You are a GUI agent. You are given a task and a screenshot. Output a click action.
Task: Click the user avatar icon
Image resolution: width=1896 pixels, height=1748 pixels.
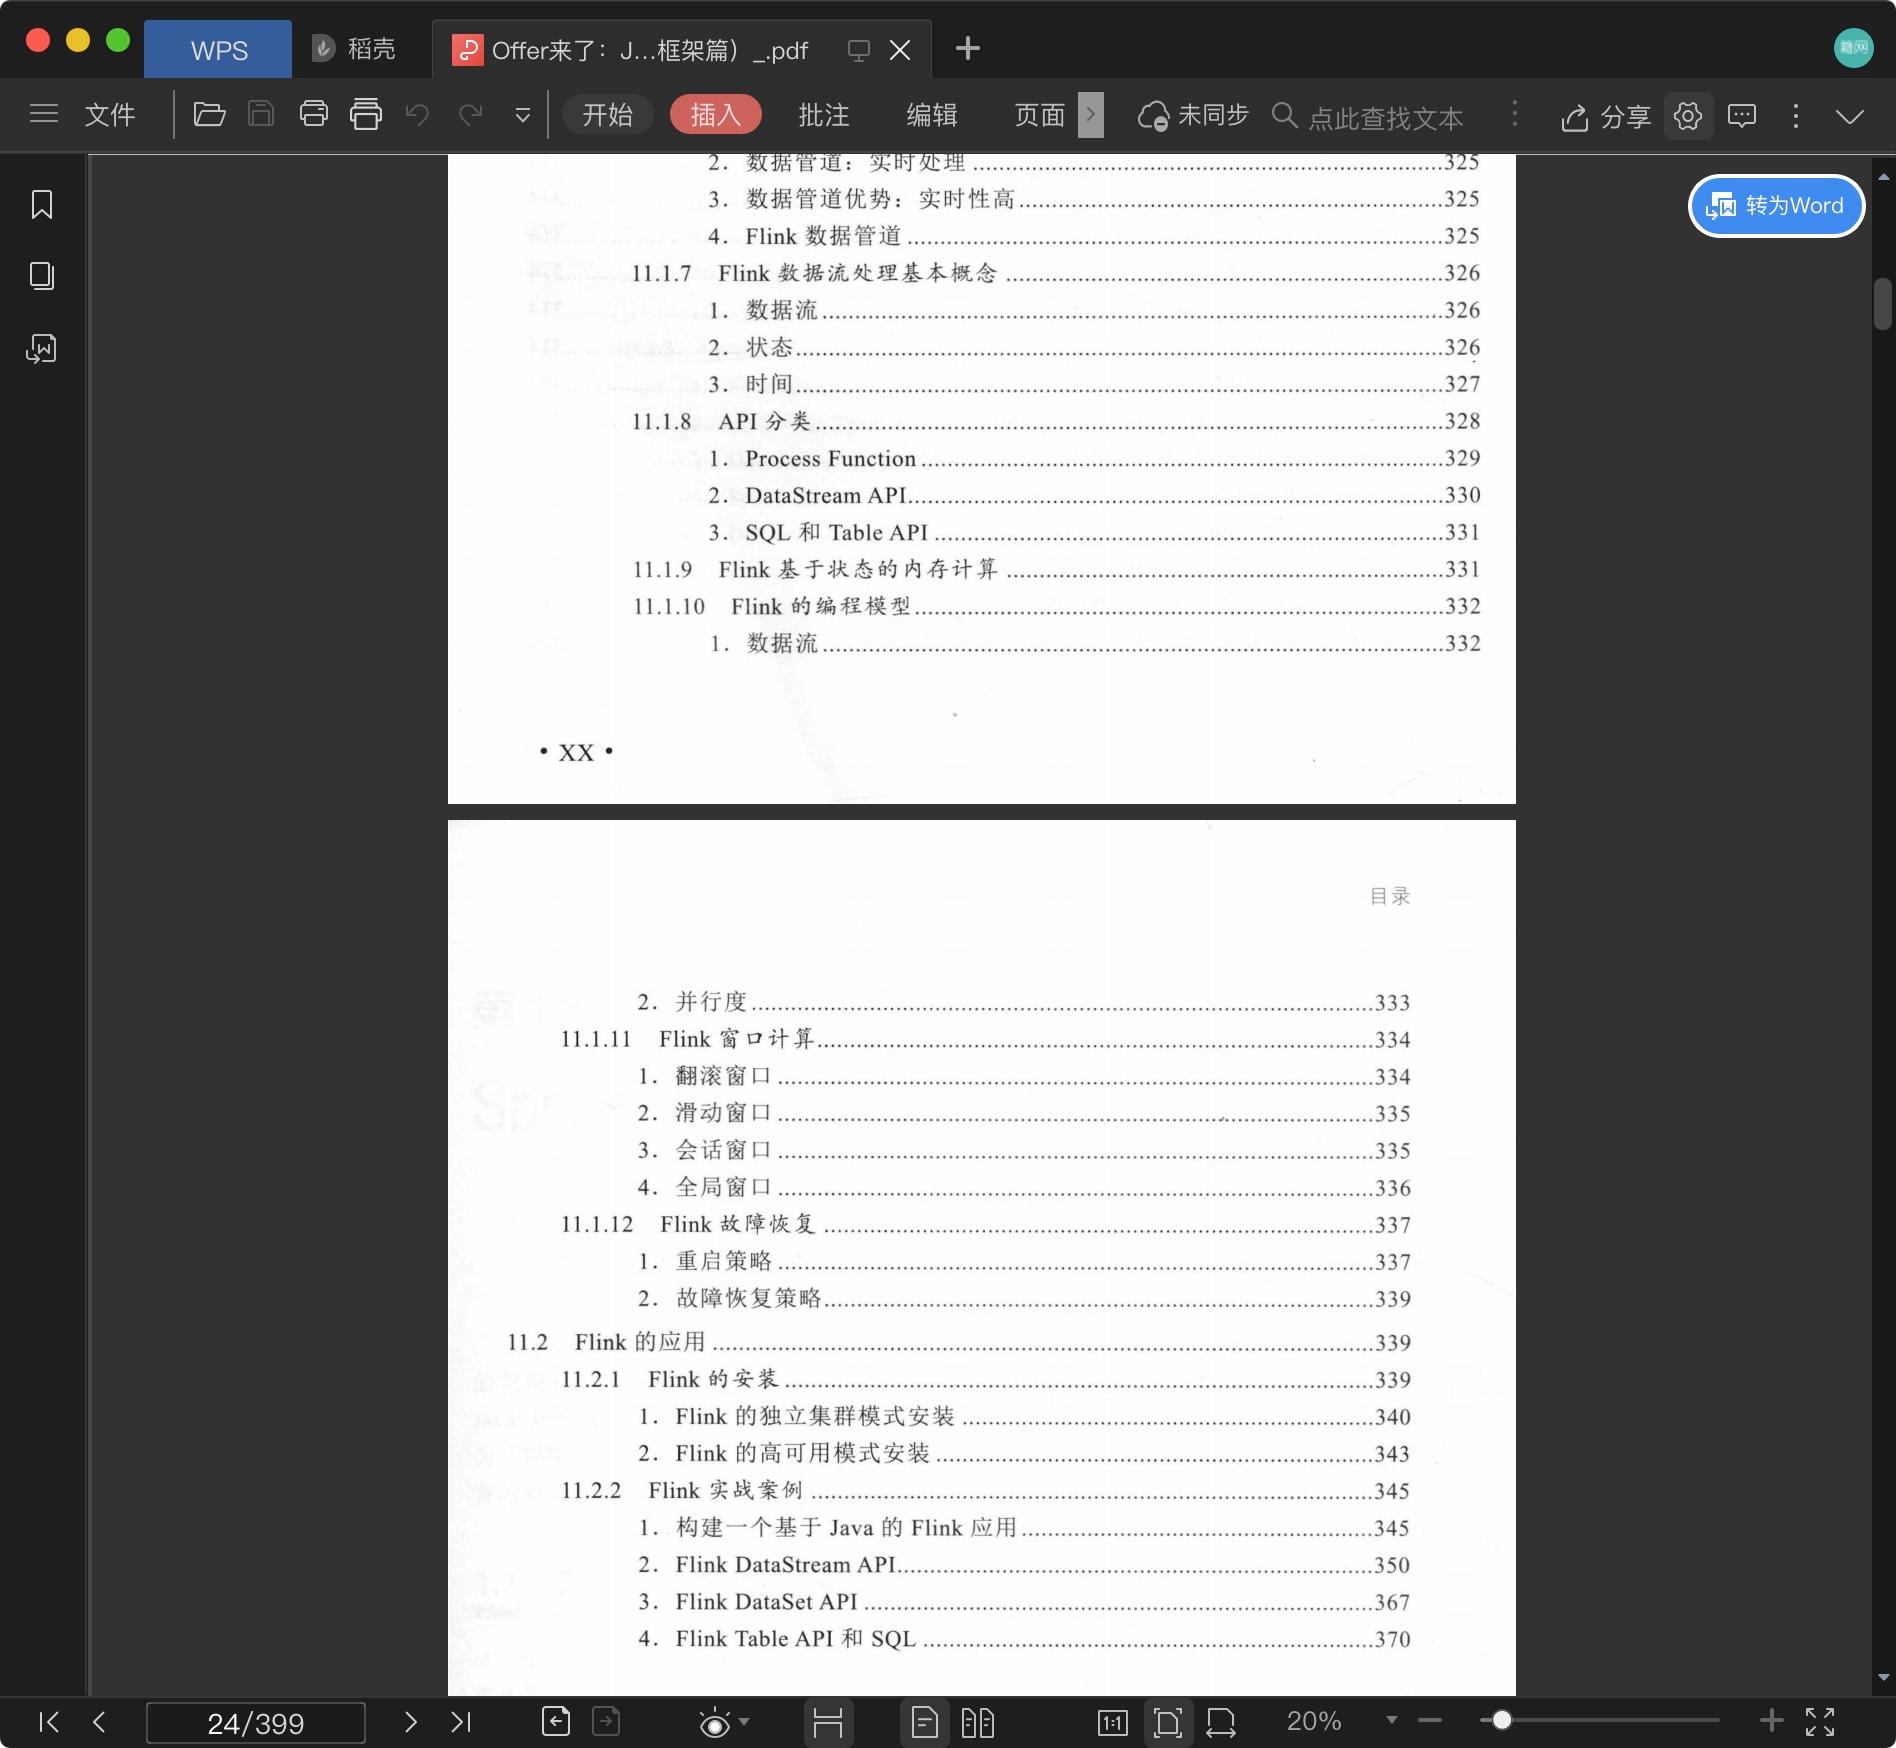[1853, 48]
